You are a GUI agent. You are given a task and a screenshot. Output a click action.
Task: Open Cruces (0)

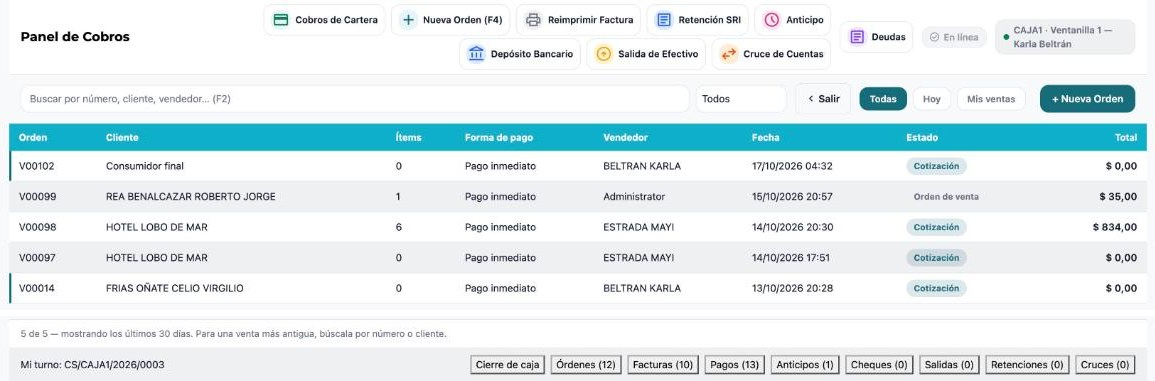pyautogui.click(x=1104, y=364)
